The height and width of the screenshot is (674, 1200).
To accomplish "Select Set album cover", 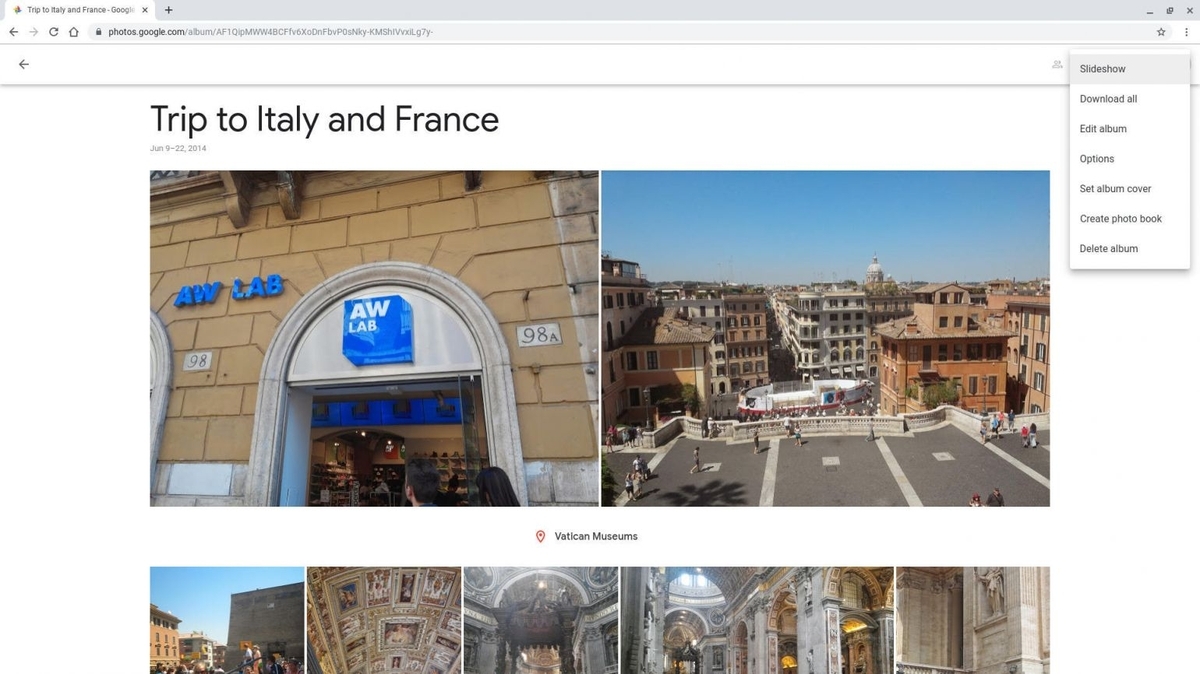I will [1115, 188].
